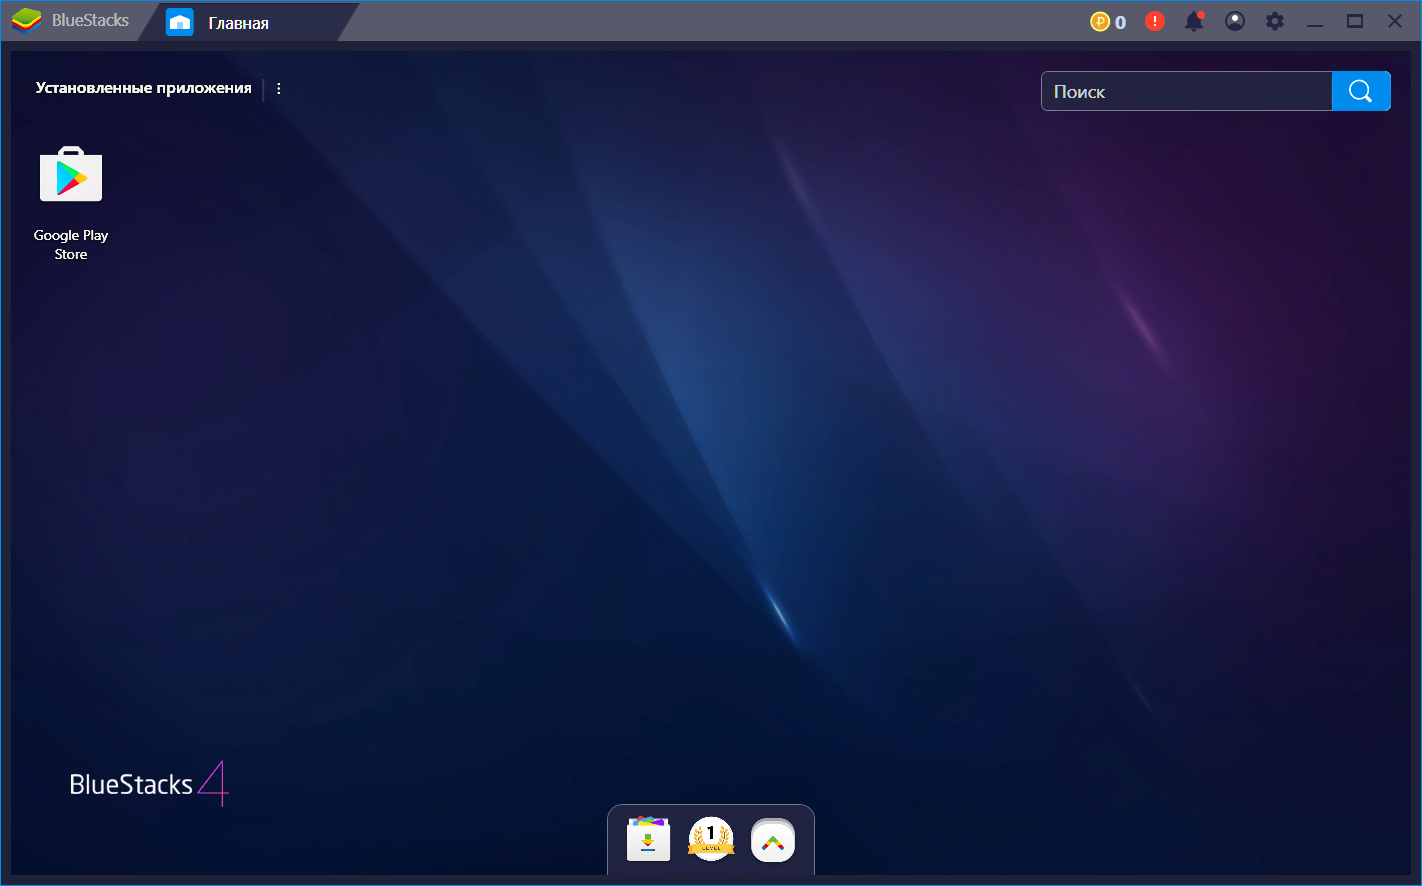Click the colorful arrow icon in dock
The image size is (1422, 886).
pos(773,841)
